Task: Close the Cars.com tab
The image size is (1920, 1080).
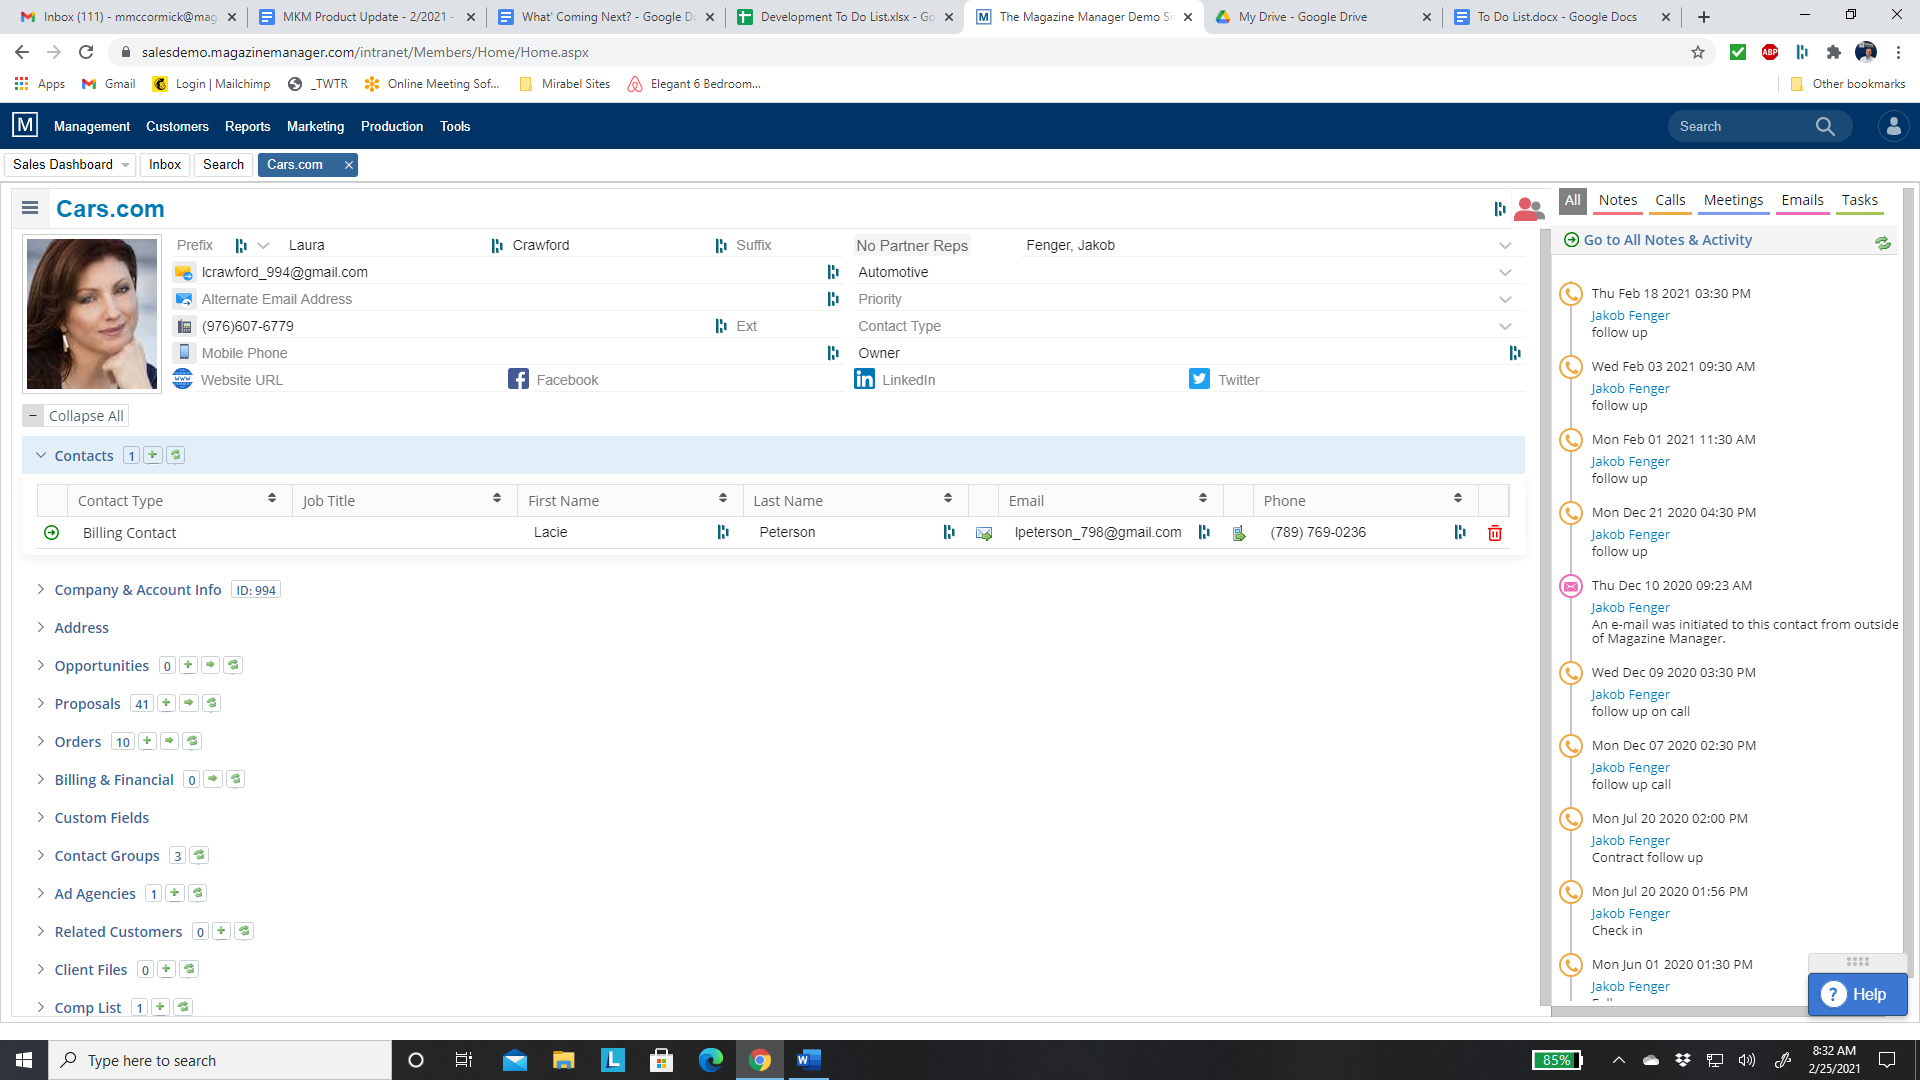Action: click(349, 165)
